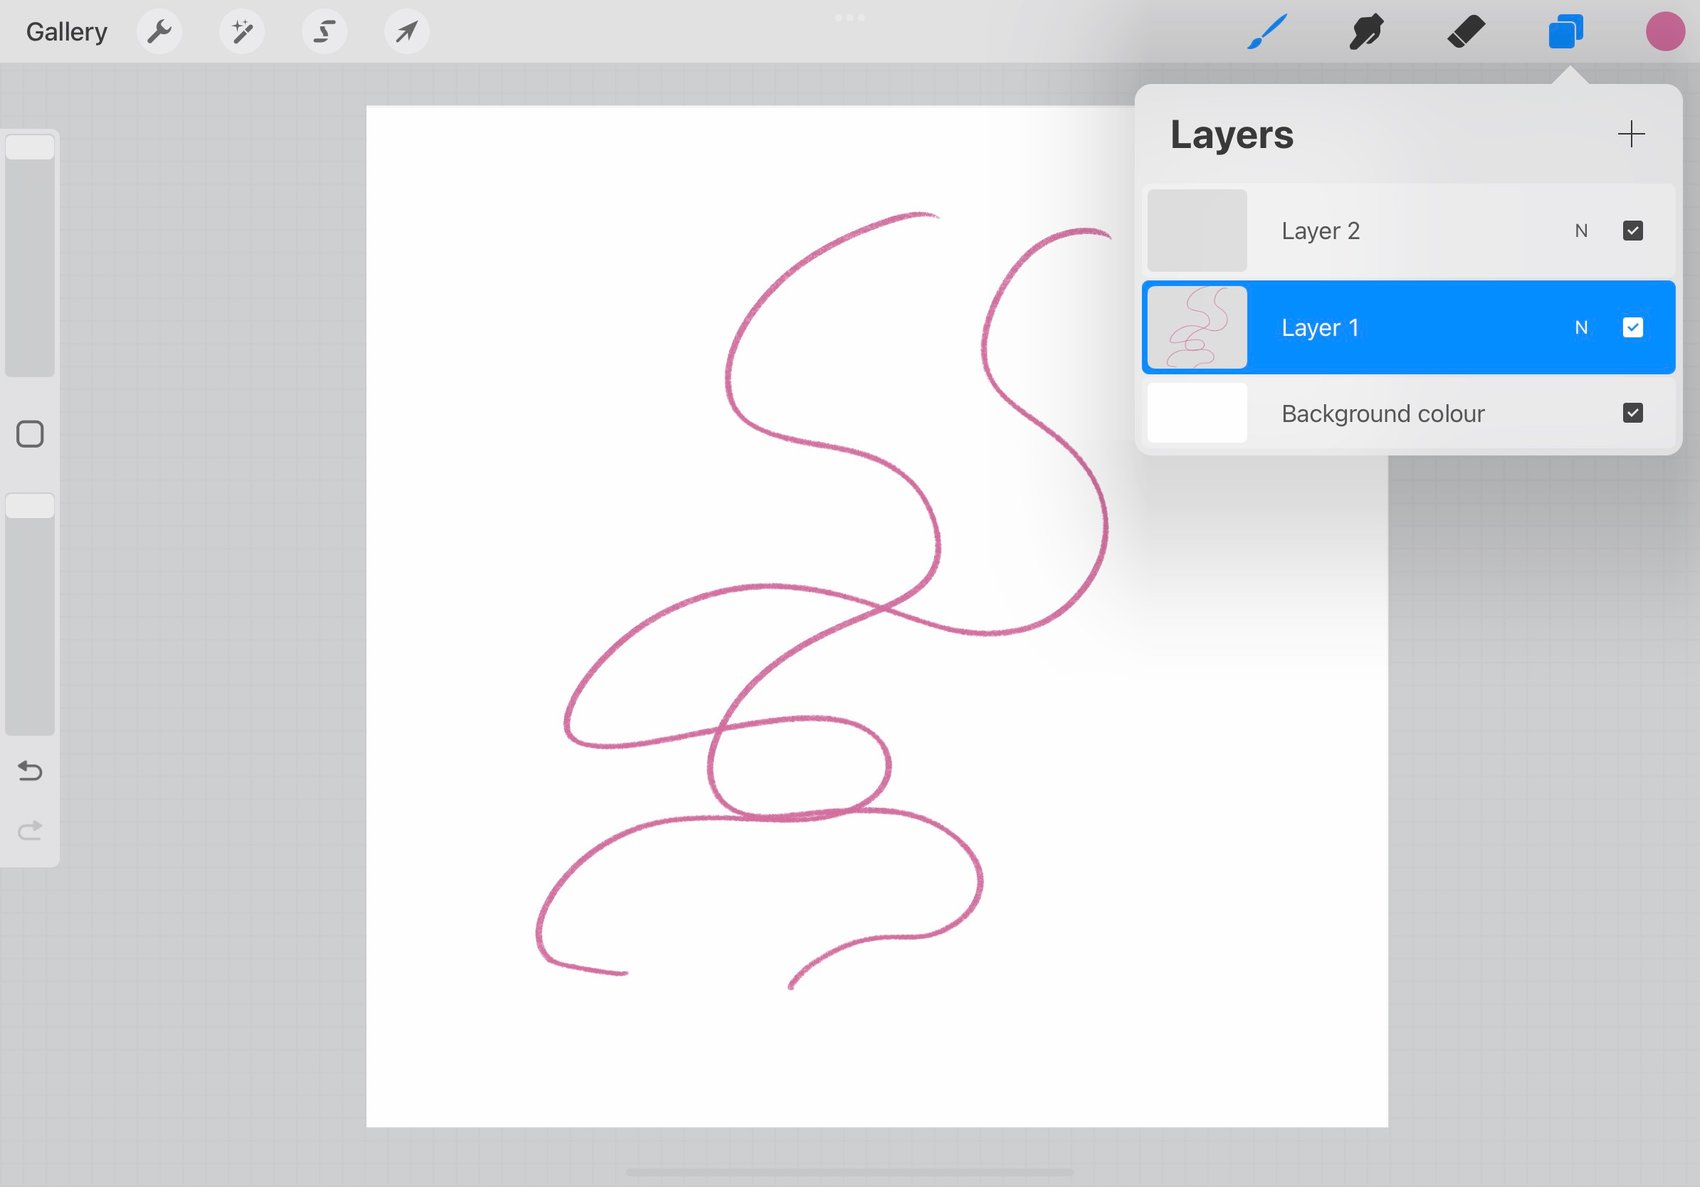Viewport: 1700px width, 1187px height.
Task: Select the Layer 2 row
Action: [1408, 231]
